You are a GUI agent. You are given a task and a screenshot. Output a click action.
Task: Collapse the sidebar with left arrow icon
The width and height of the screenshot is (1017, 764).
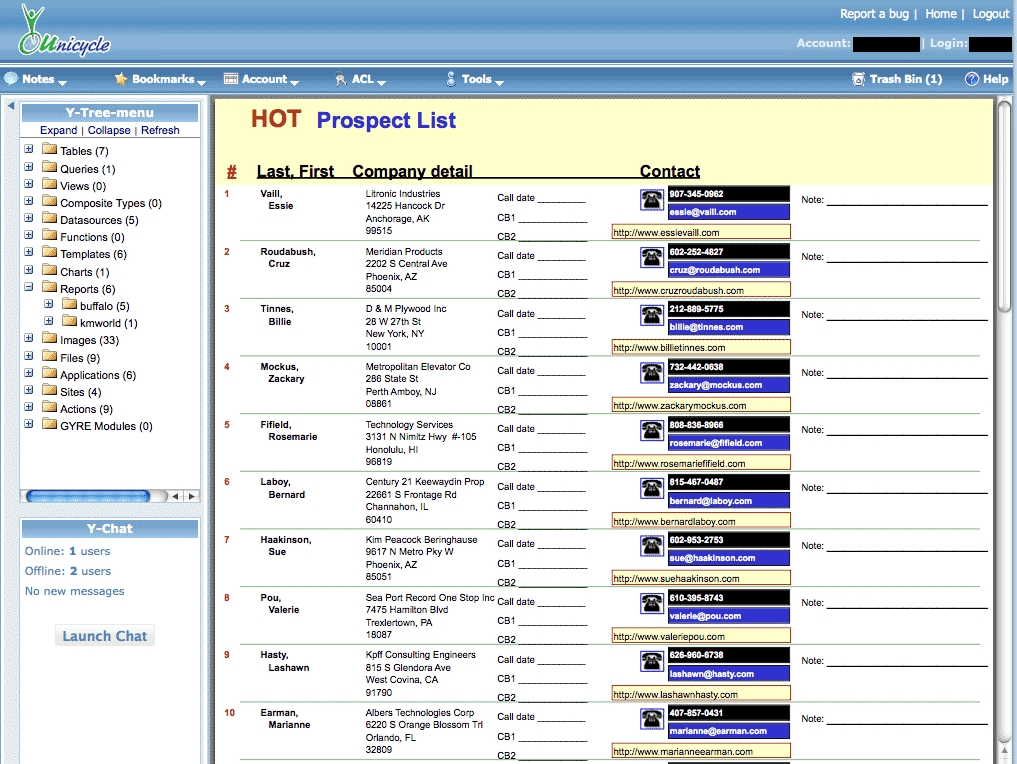[10, 106]
